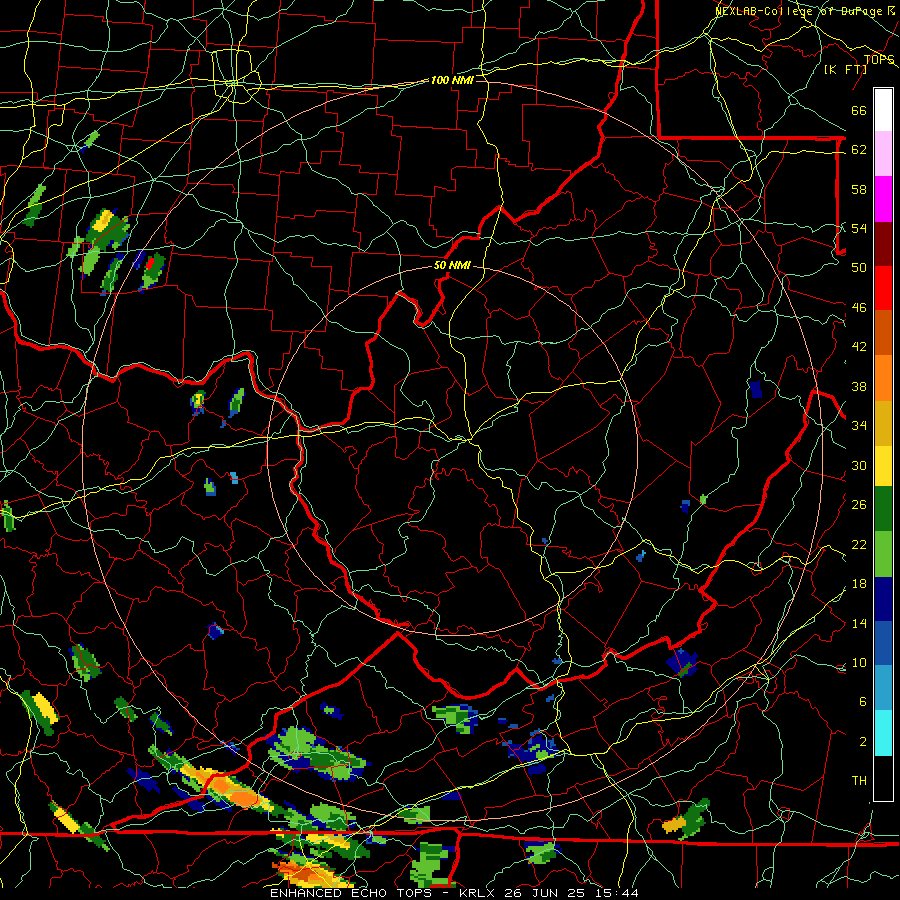Click the legend value 6
Screen dimensions: 900x900
click(x=863, y=701)
